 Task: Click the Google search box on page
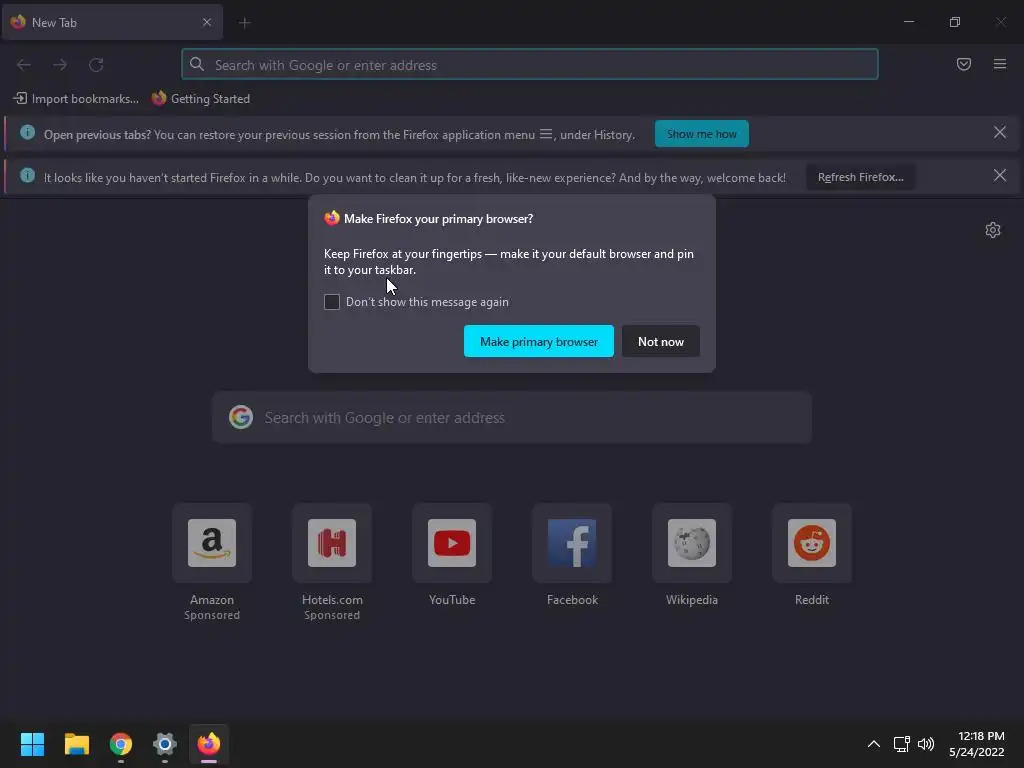point(512,417)
